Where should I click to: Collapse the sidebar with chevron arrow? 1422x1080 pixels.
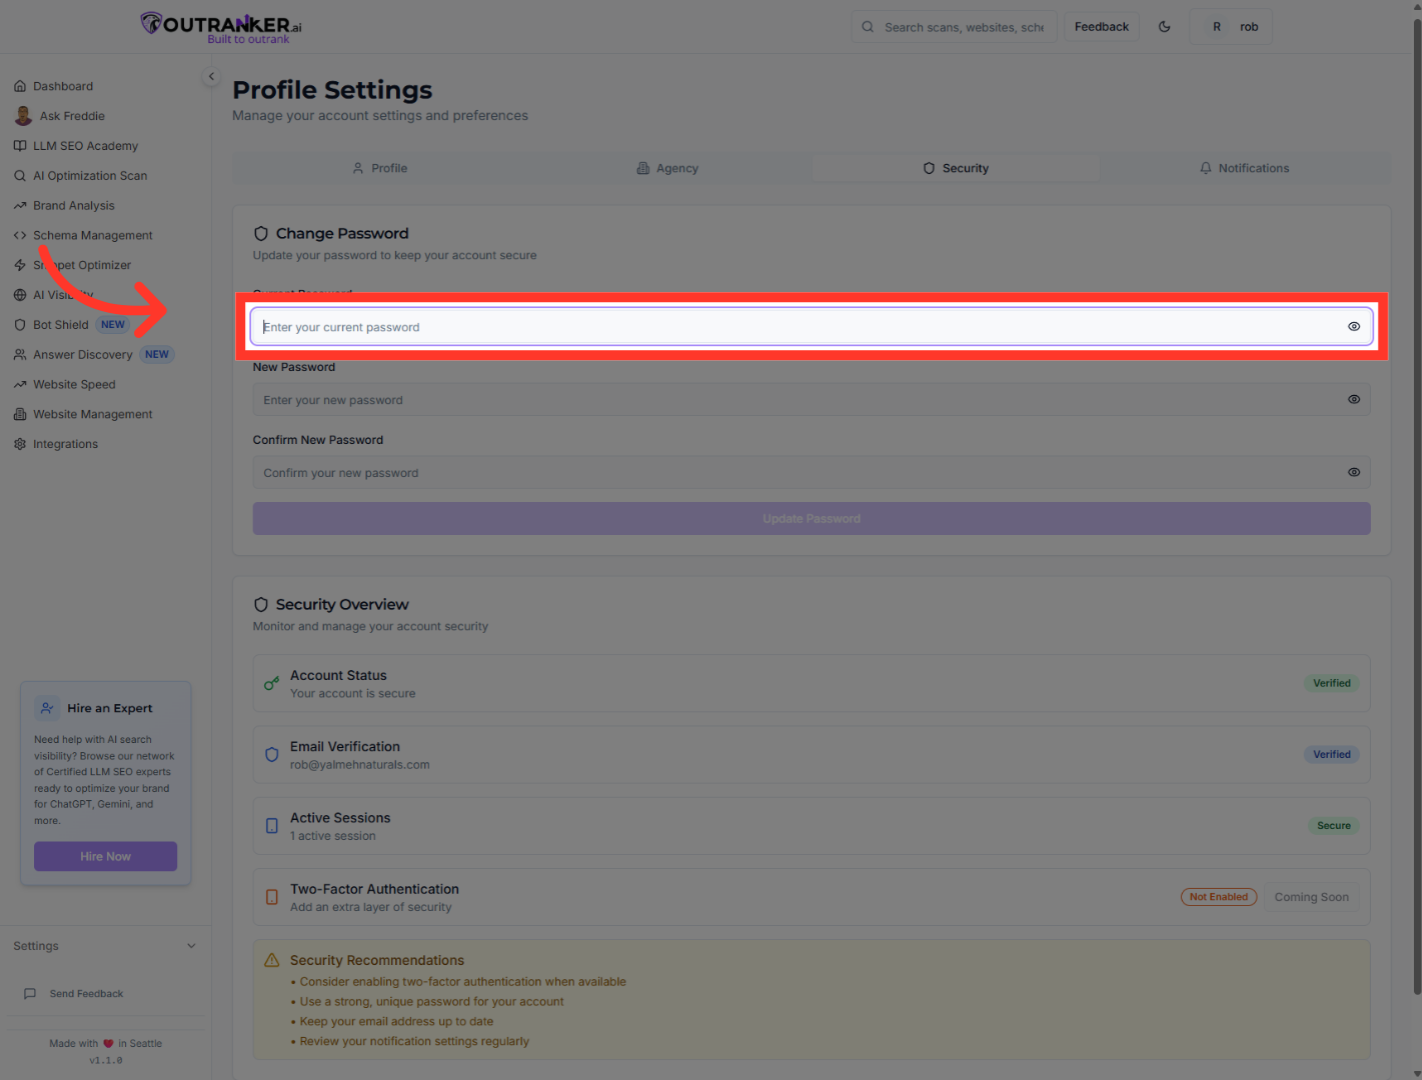211,76
